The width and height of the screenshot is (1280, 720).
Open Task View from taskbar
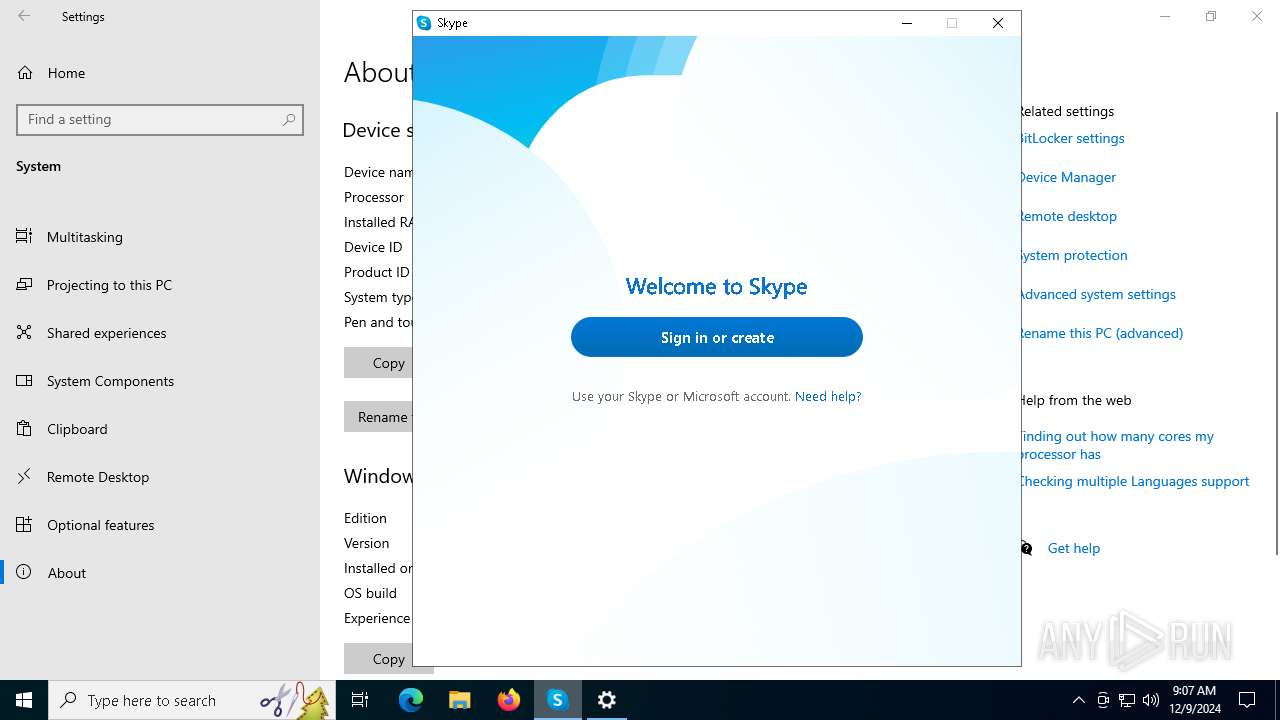click(x=360, y=700)
